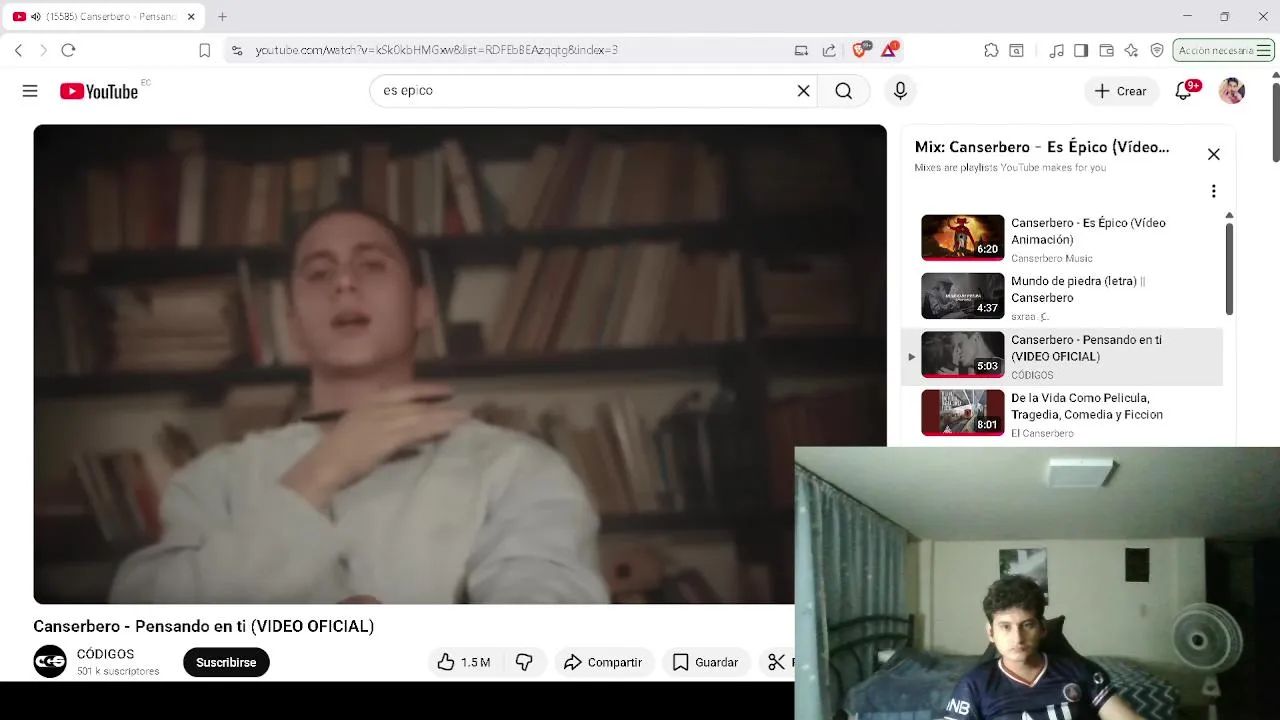This screenshot has height=720, width=1280.
Task: Open the extensions puzzle icon
Action: (991, 50)
